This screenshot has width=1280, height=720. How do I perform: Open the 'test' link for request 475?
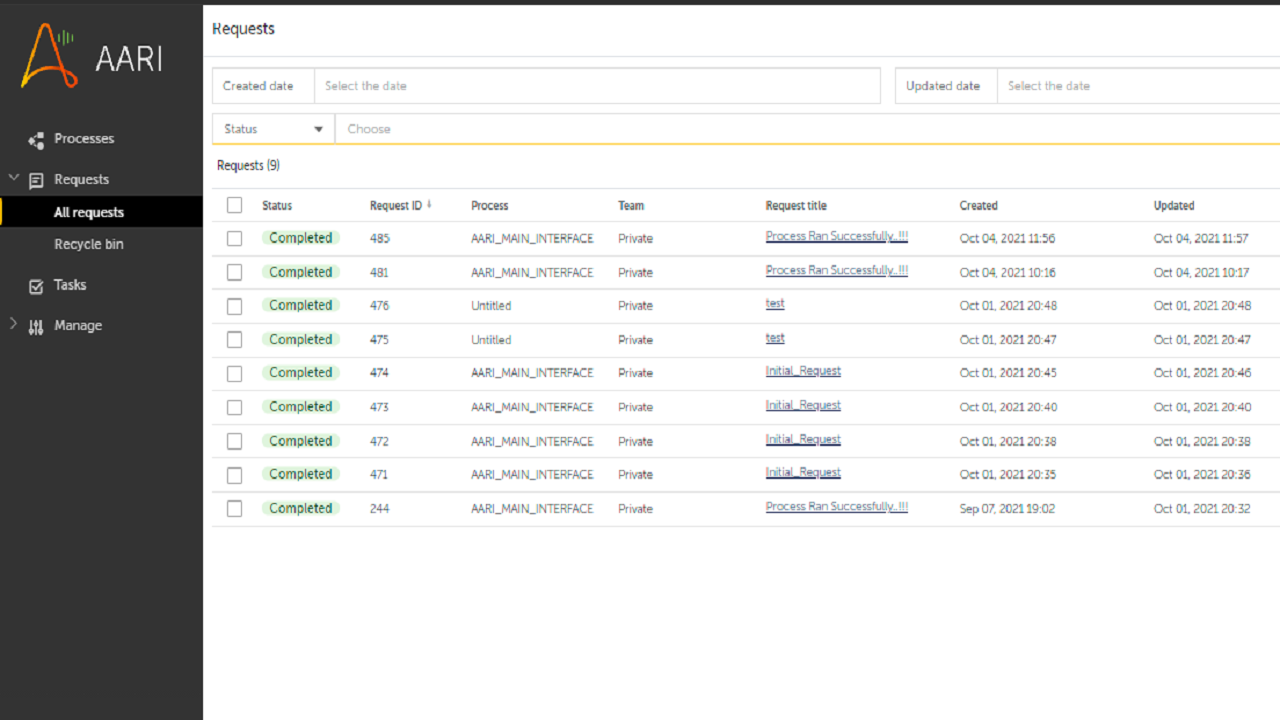775,338
